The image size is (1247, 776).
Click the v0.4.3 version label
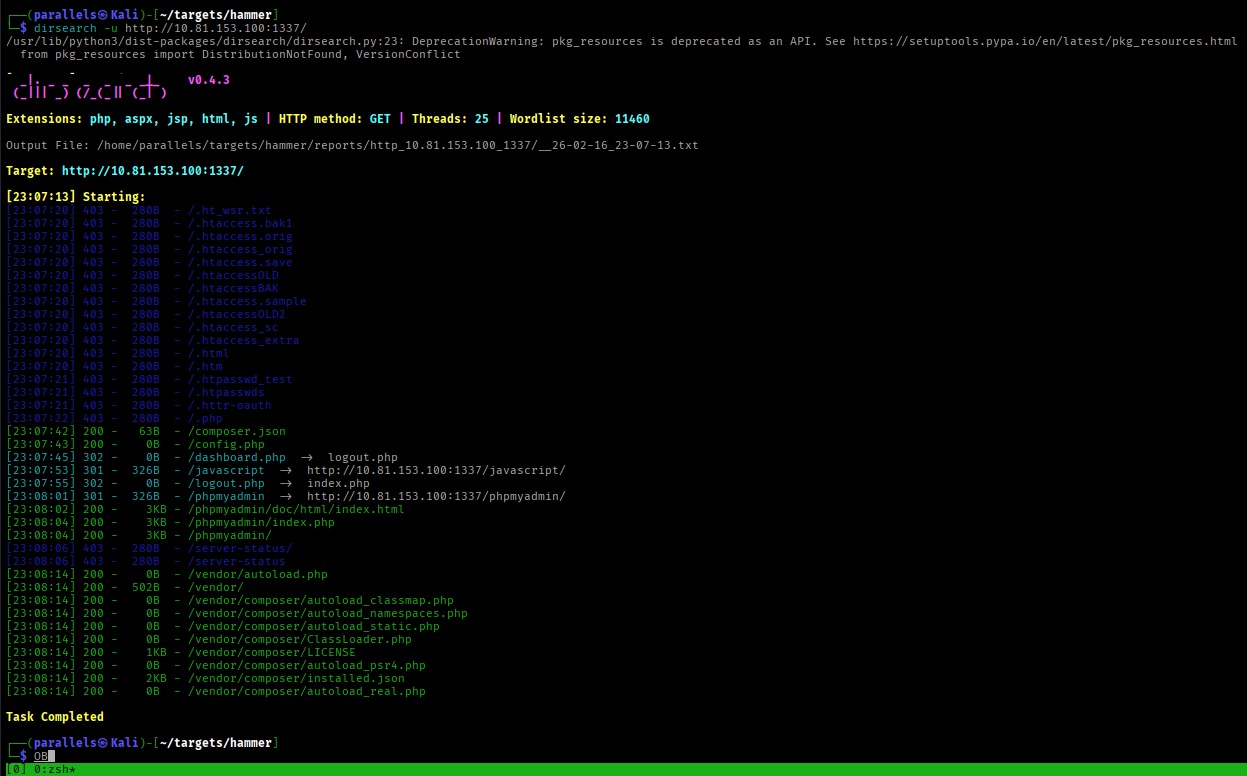coord(209,80)
